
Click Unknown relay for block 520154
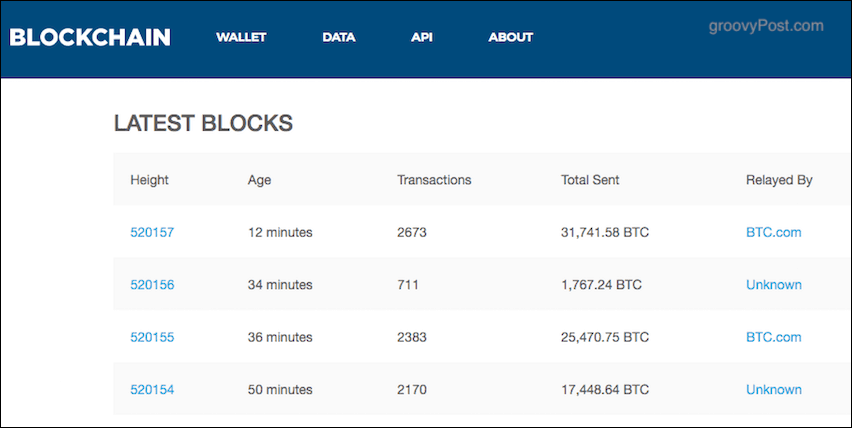pos(774,390)
